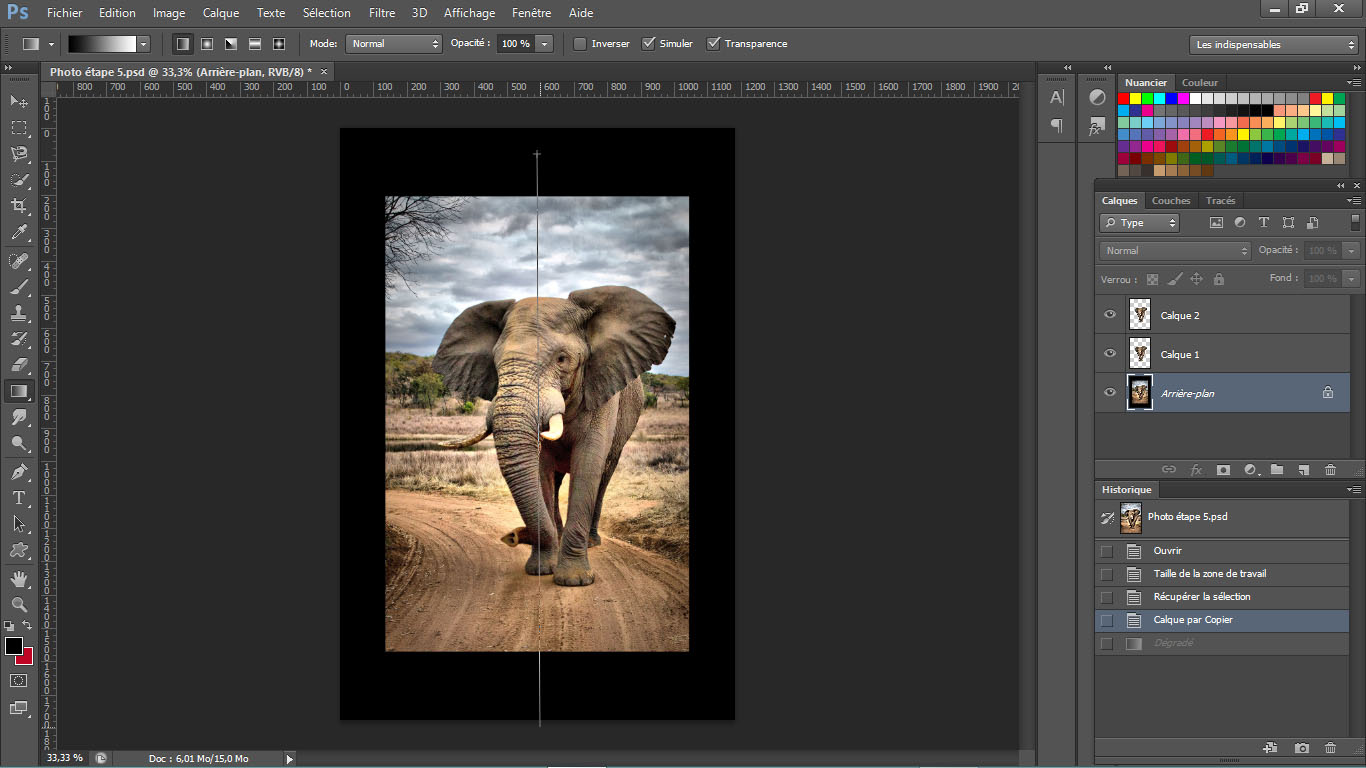Switch to the Couches tab
This screenshot has height=768, width=1366.
point(1171,201)
